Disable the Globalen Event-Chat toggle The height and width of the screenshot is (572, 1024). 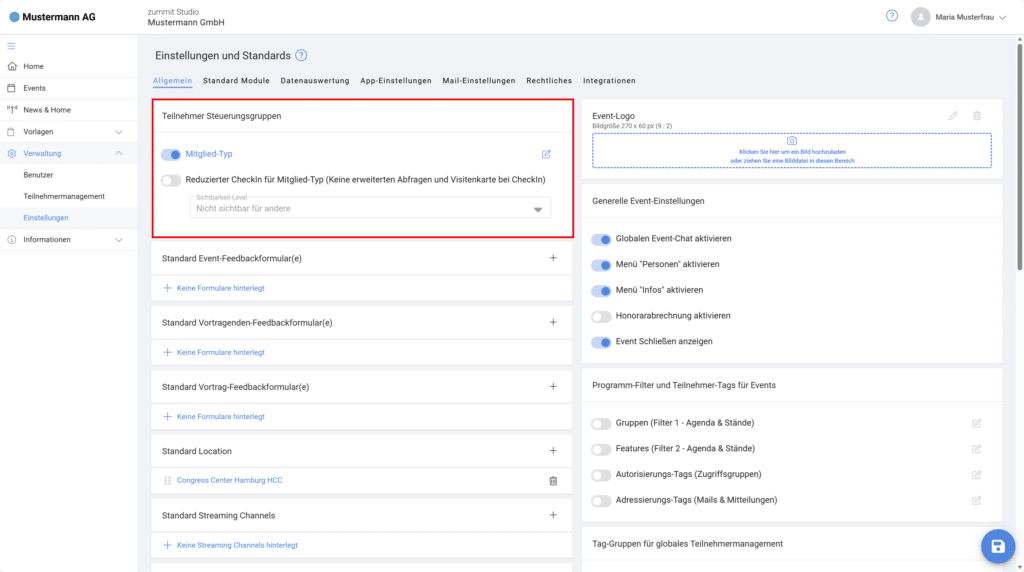pyautogui.click(x=601, y=239)
